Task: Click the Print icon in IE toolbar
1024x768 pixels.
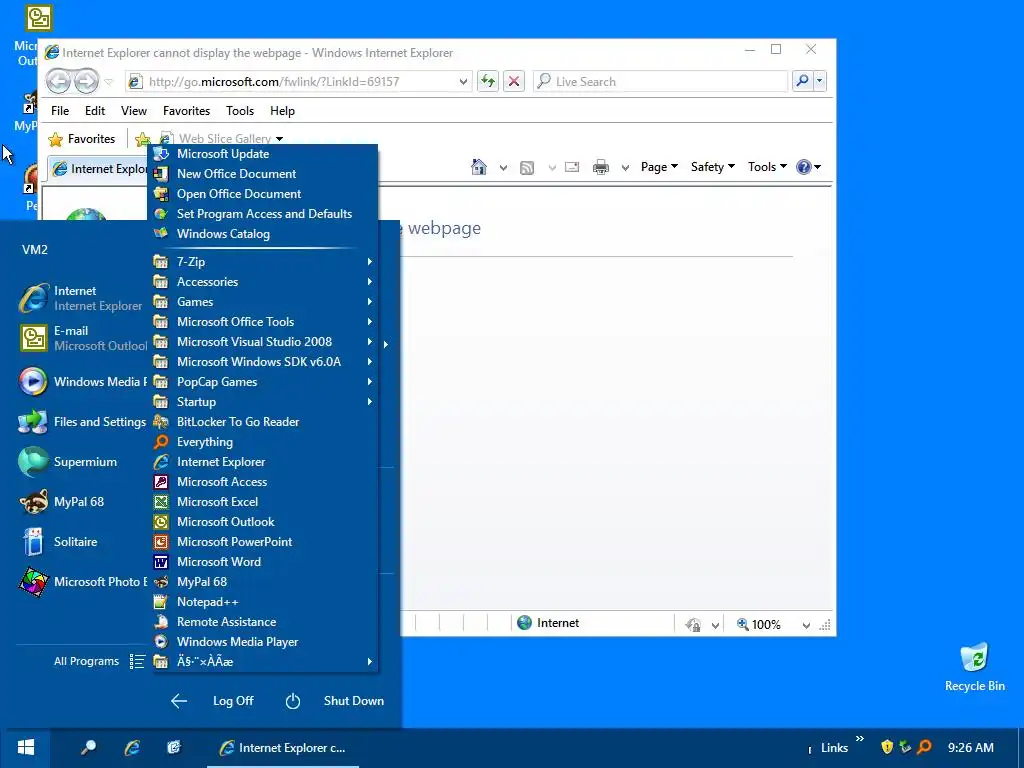Action: [601, 167]
